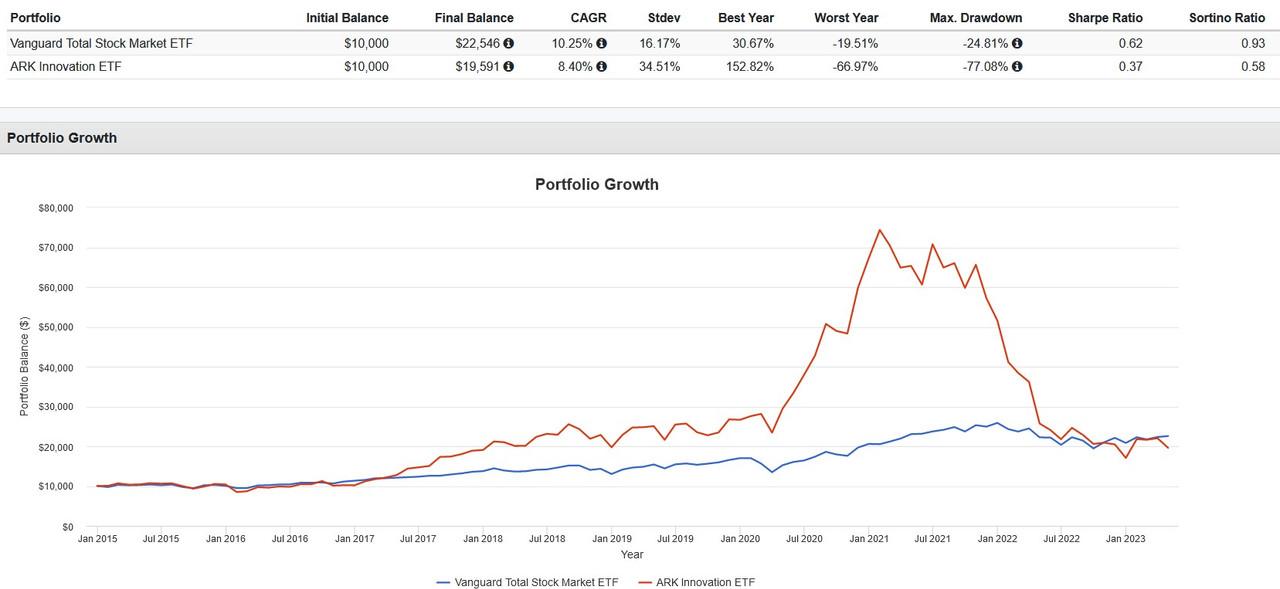Open the Final Balance info tooltip for Vanguard ETF
The image size is (1280, 589).
[509, 42]
